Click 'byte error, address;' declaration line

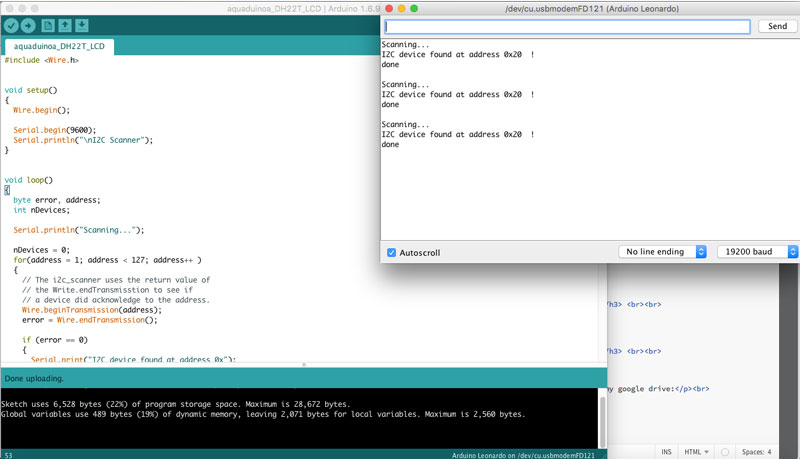[57, 200]
